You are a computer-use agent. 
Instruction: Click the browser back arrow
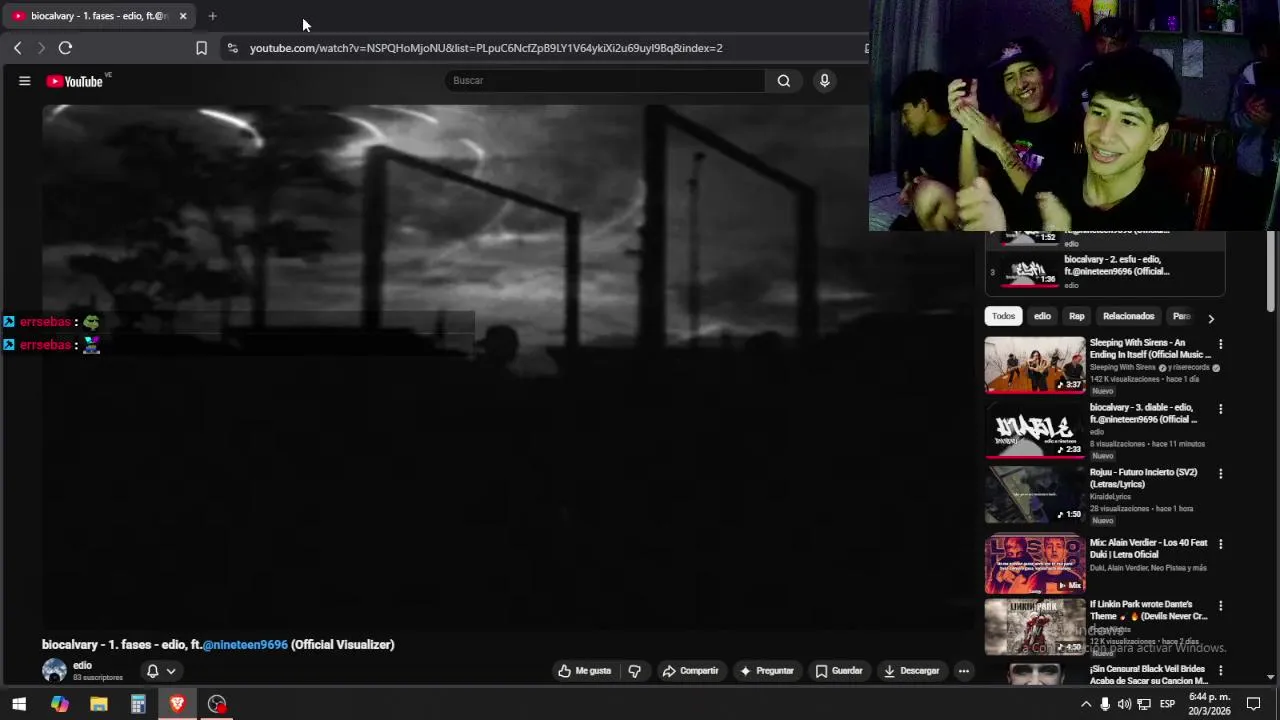tap(17, 48)
